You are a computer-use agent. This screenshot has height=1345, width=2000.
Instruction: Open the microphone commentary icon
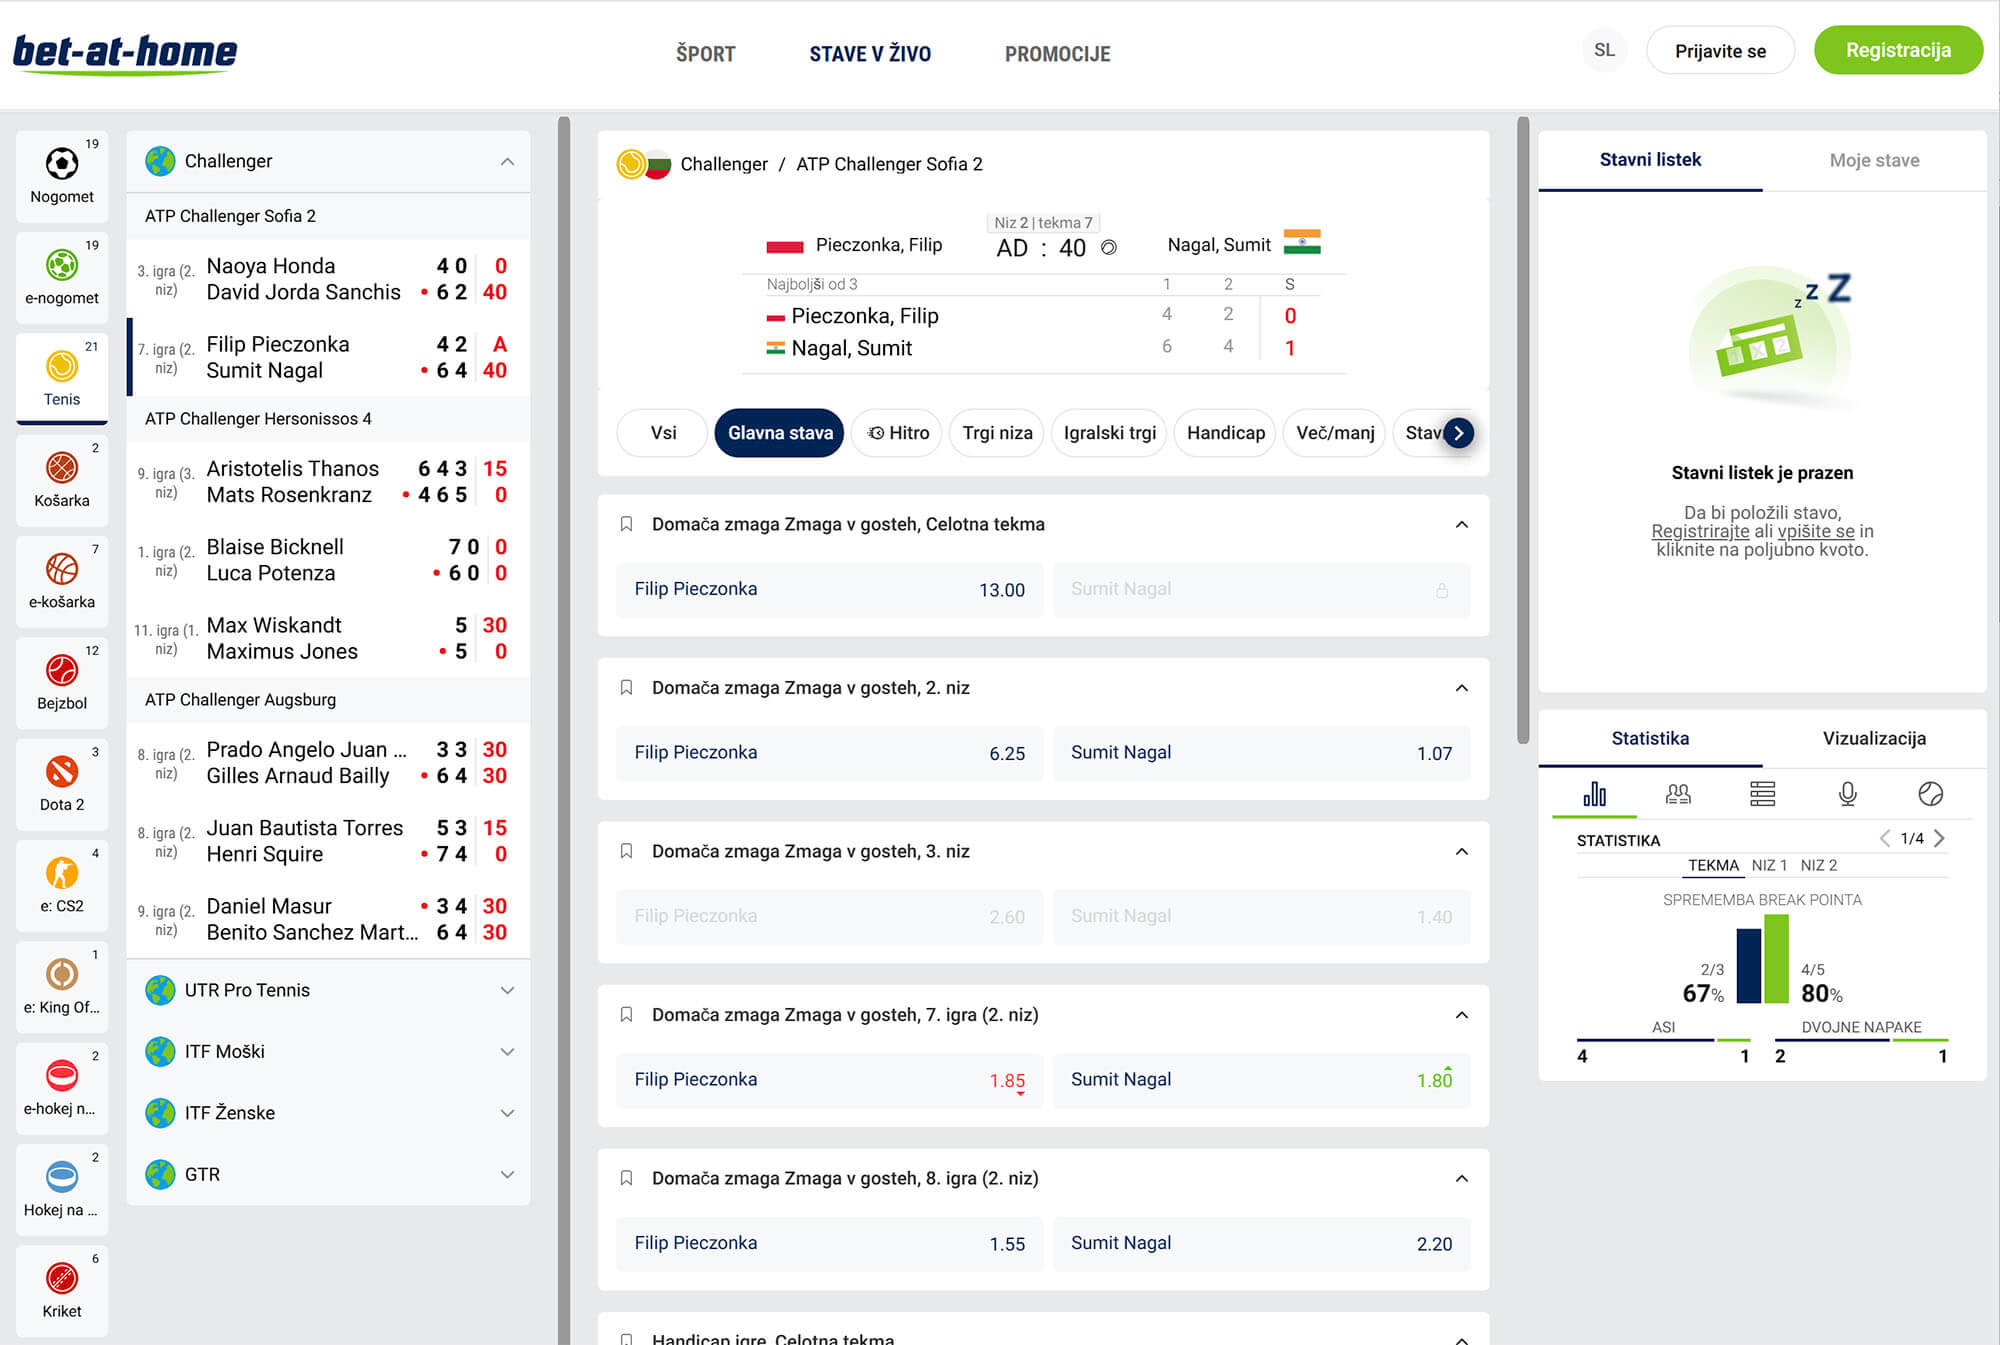(1847, 794)
